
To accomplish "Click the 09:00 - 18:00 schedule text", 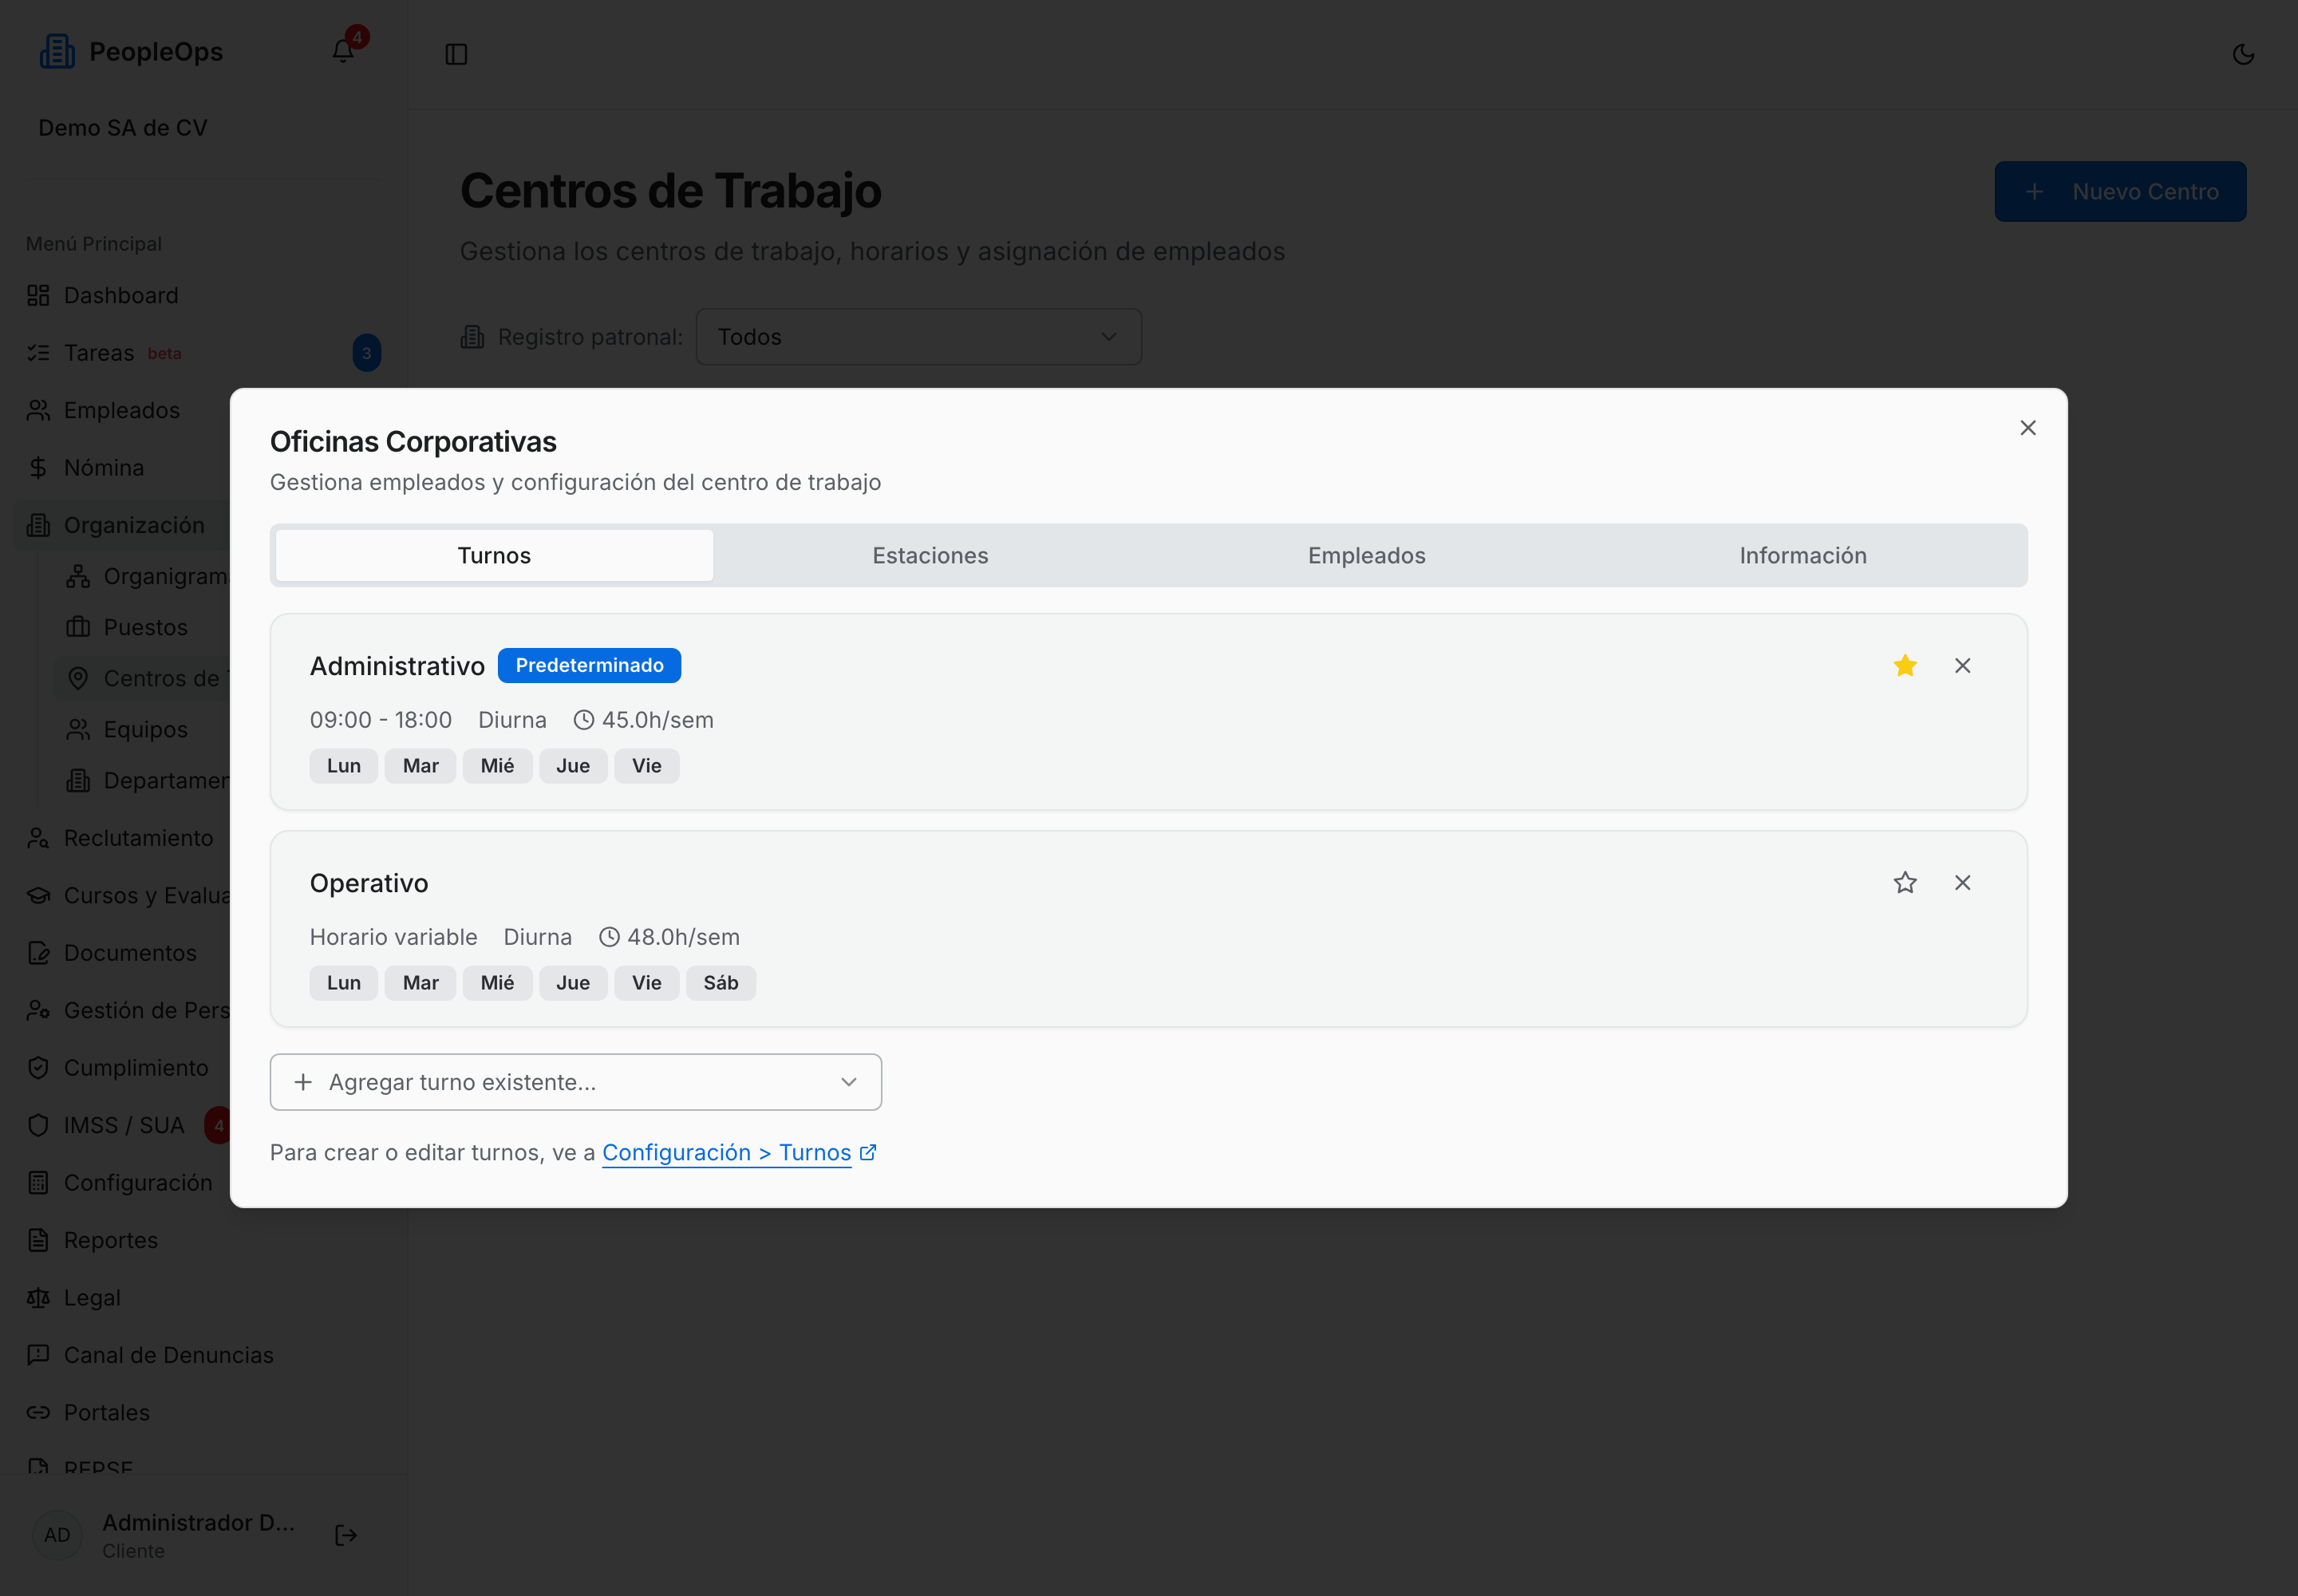I will 380,721.
